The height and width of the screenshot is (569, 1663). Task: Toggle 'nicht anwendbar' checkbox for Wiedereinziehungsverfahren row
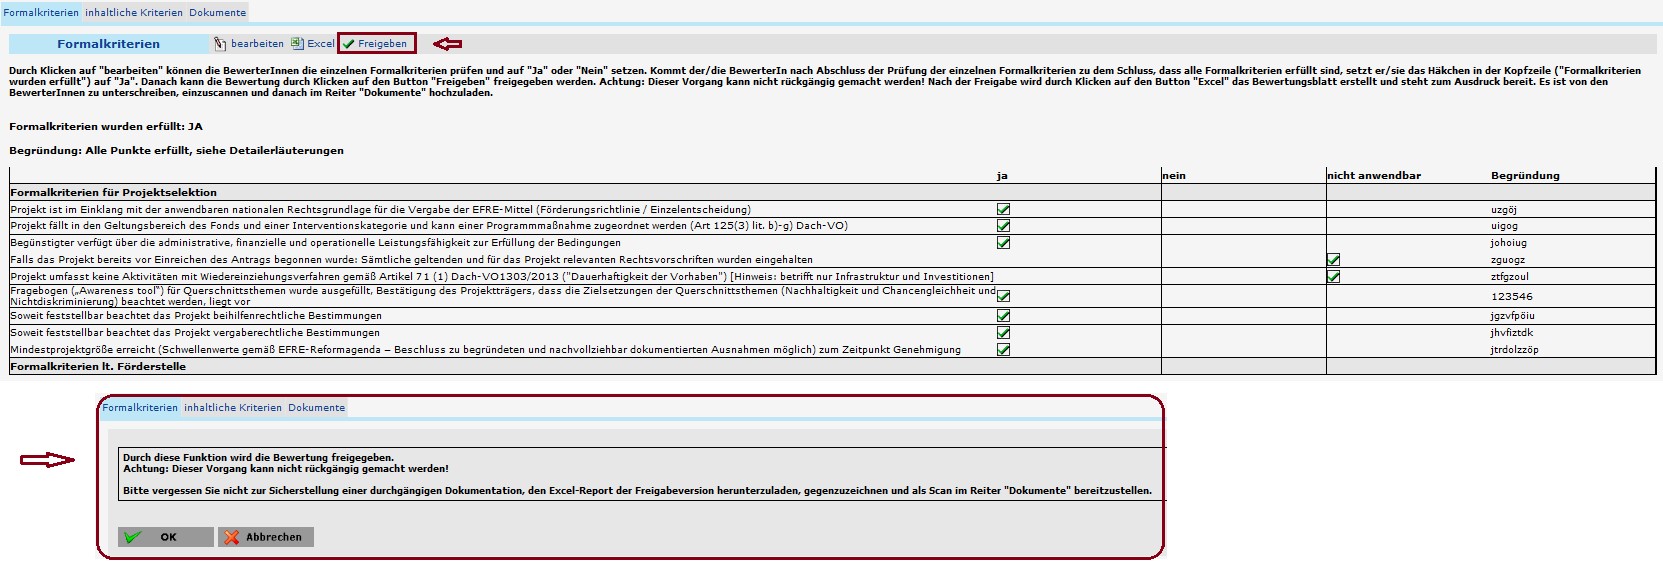1333,277
